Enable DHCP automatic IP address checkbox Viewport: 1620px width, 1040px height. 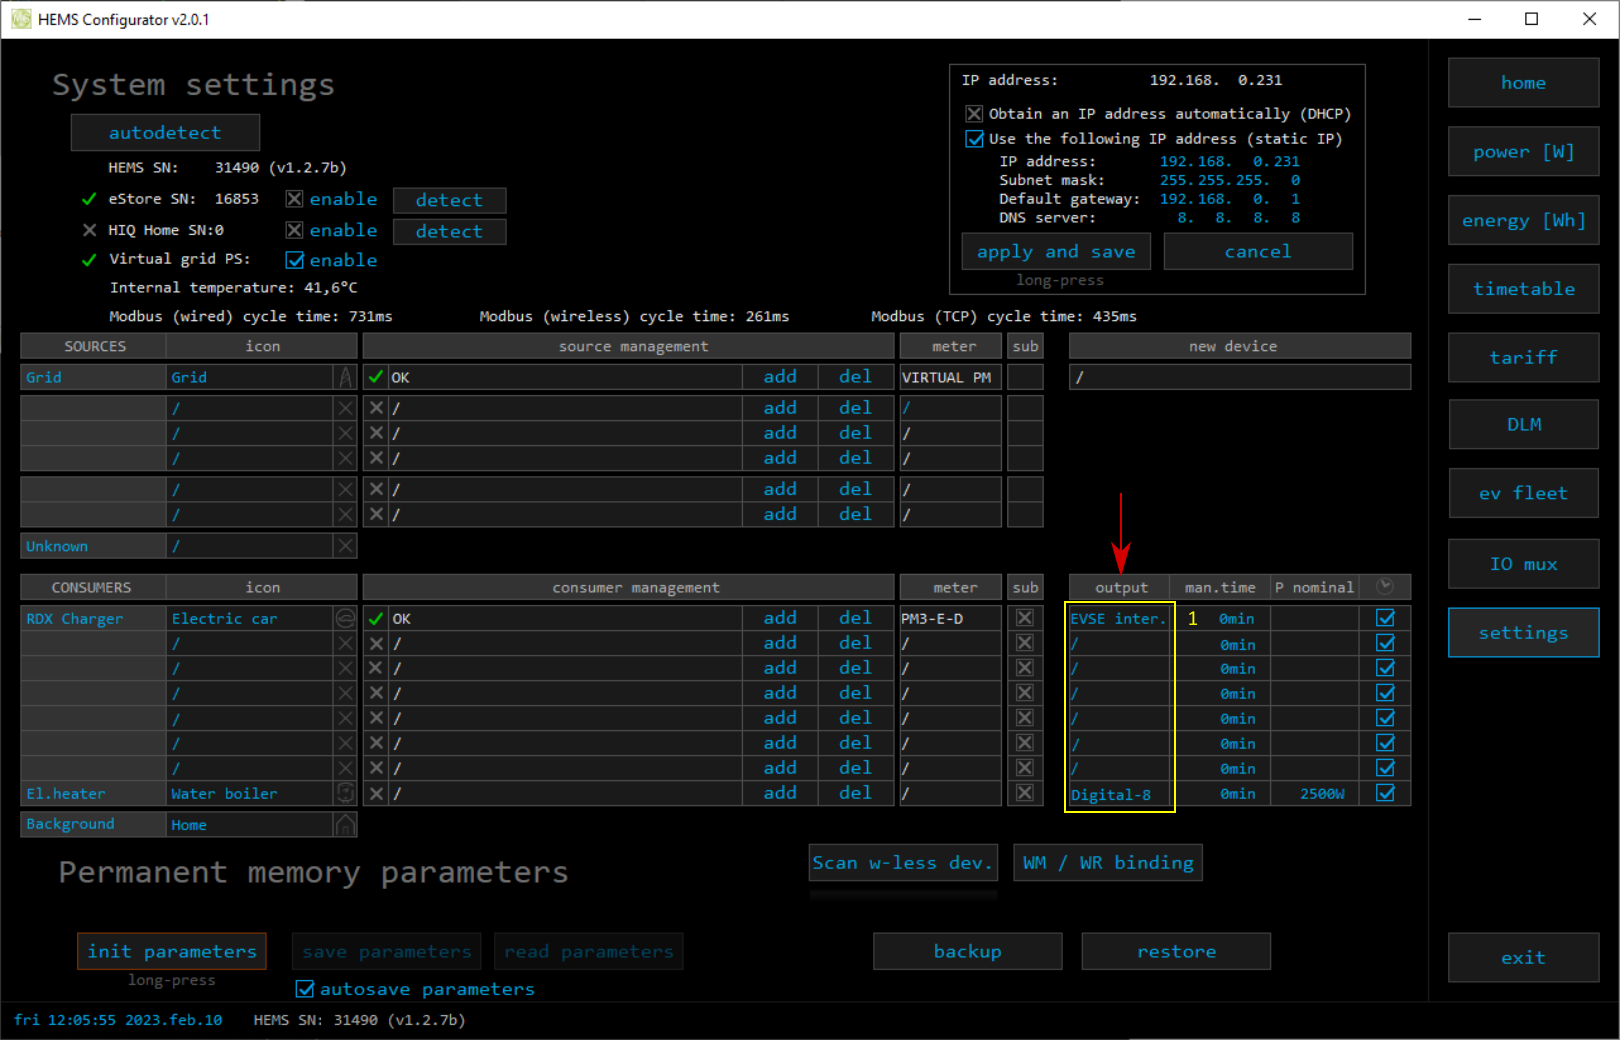pyautogui.click(x=974, y=114)
